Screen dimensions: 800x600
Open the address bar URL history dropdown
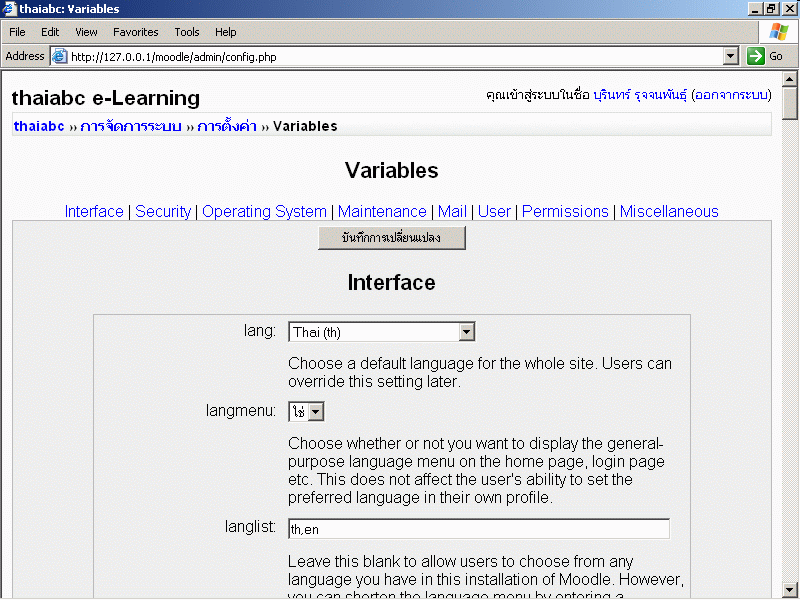coord(730,57)
